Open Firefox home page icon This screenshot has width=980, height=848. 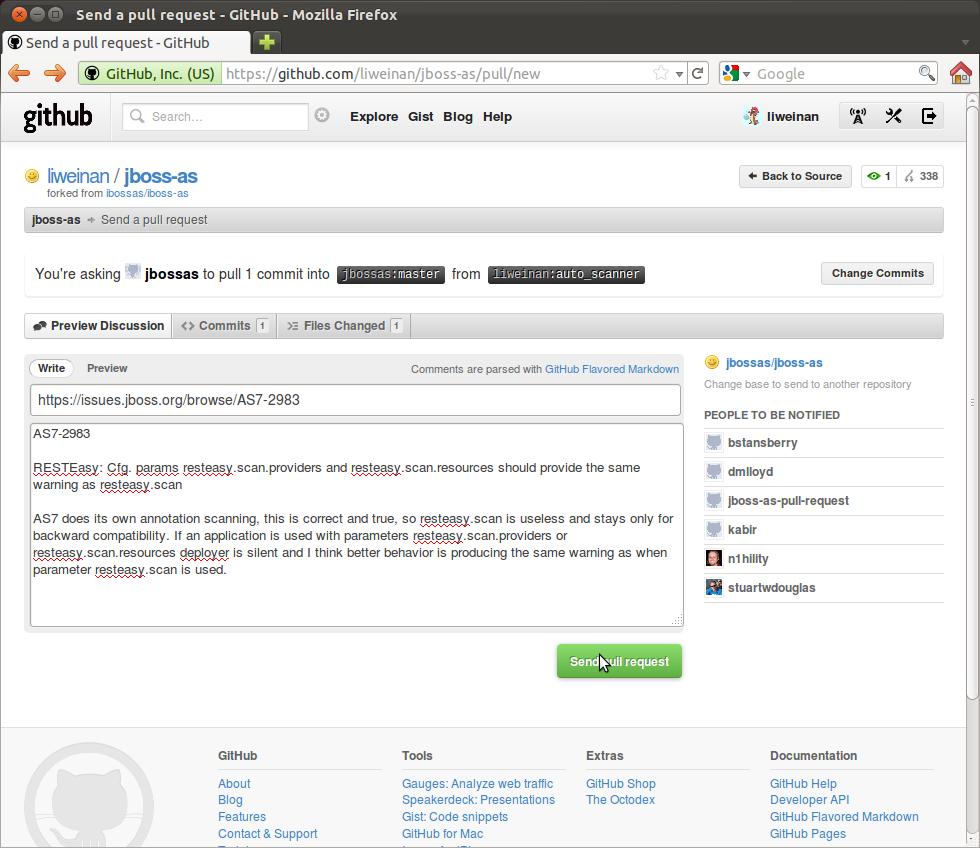click(x=961, y=73)
